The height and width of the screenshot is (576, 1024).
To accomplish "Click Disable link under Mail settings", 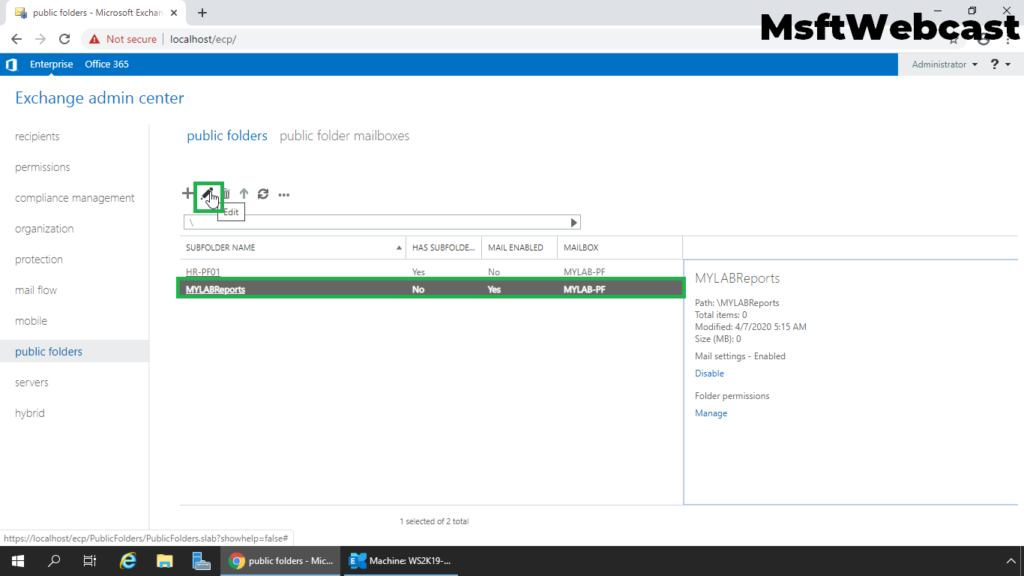I will [x=709, y=374].
